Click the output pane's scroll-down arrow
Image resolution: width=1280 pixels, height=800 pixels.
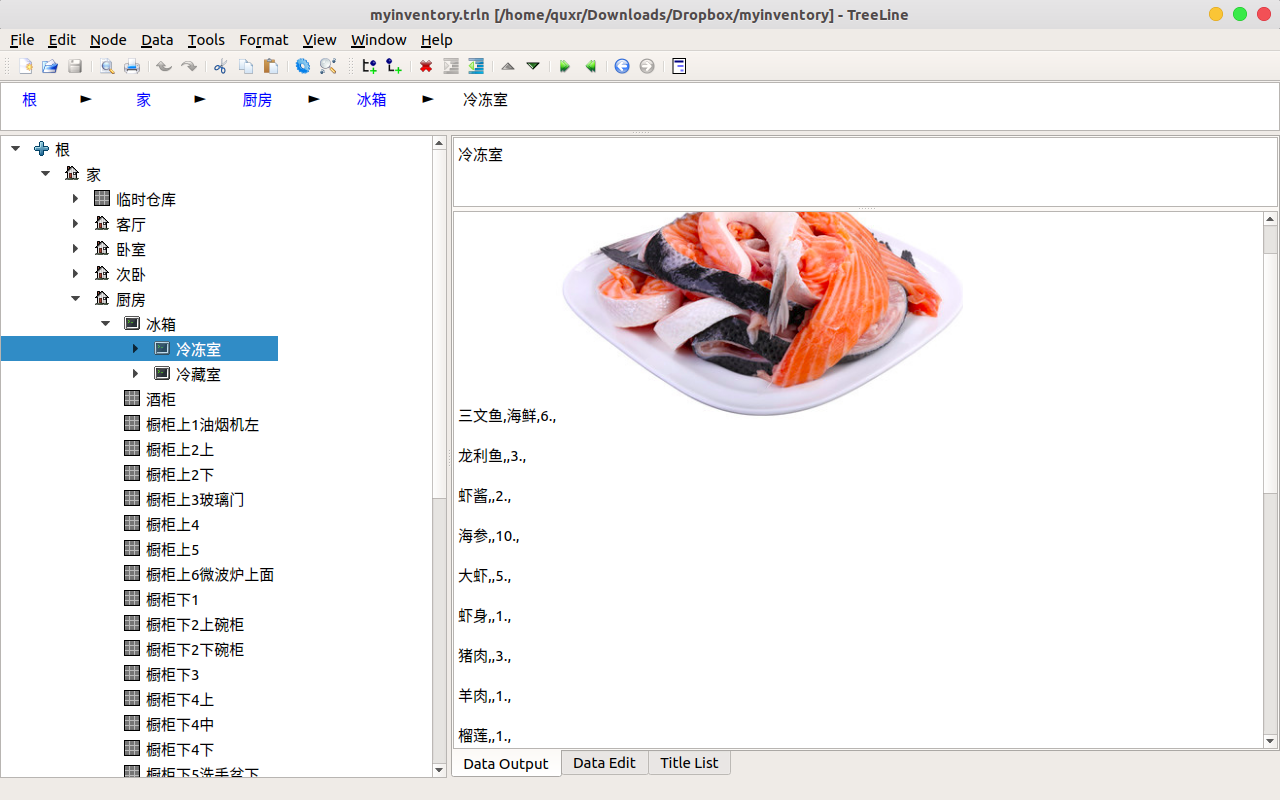tap(1270, 741)
